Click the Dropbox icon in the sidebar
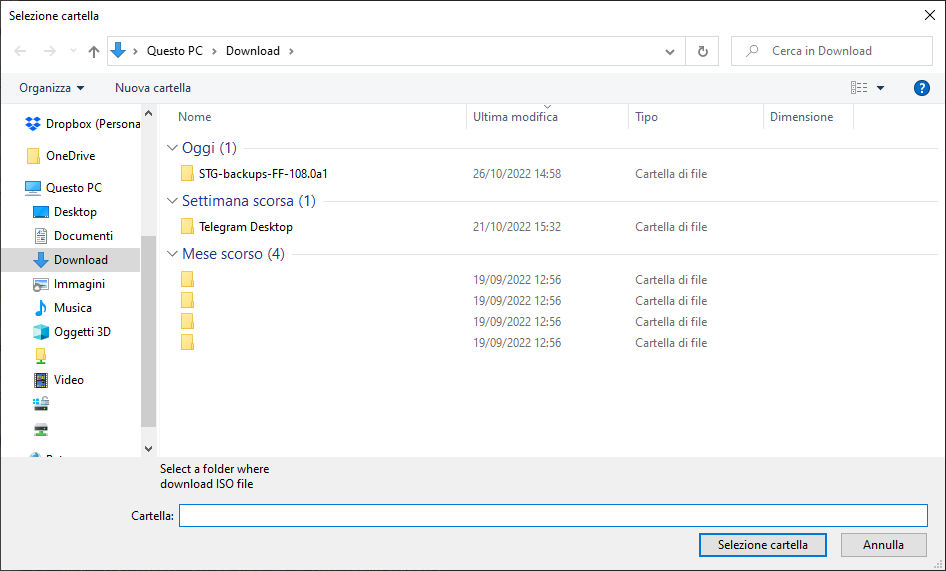The height and width of the screenshot is (571, 946). [33, 124]
